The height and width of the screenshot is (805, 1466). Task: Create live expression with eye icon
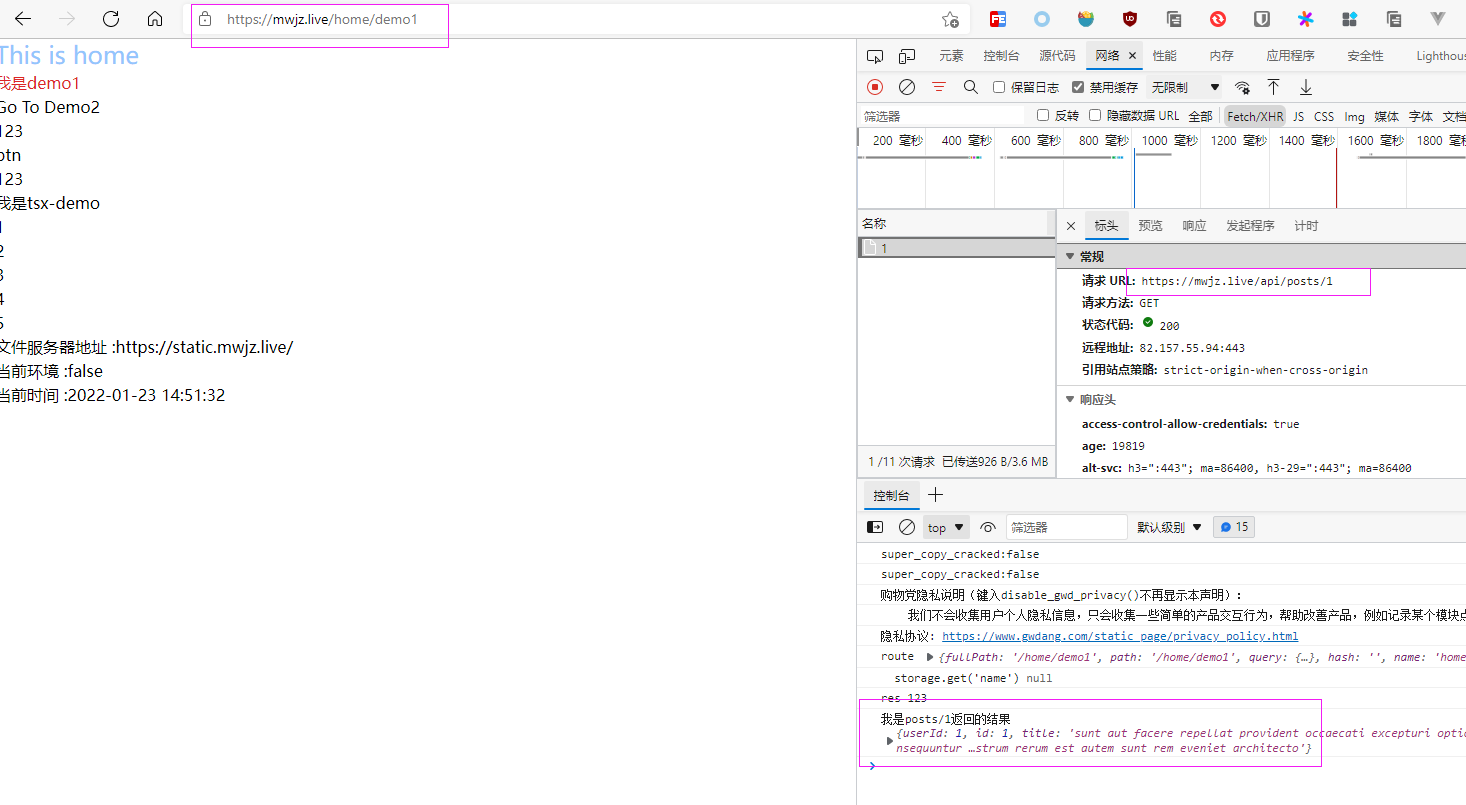(988, 527)
